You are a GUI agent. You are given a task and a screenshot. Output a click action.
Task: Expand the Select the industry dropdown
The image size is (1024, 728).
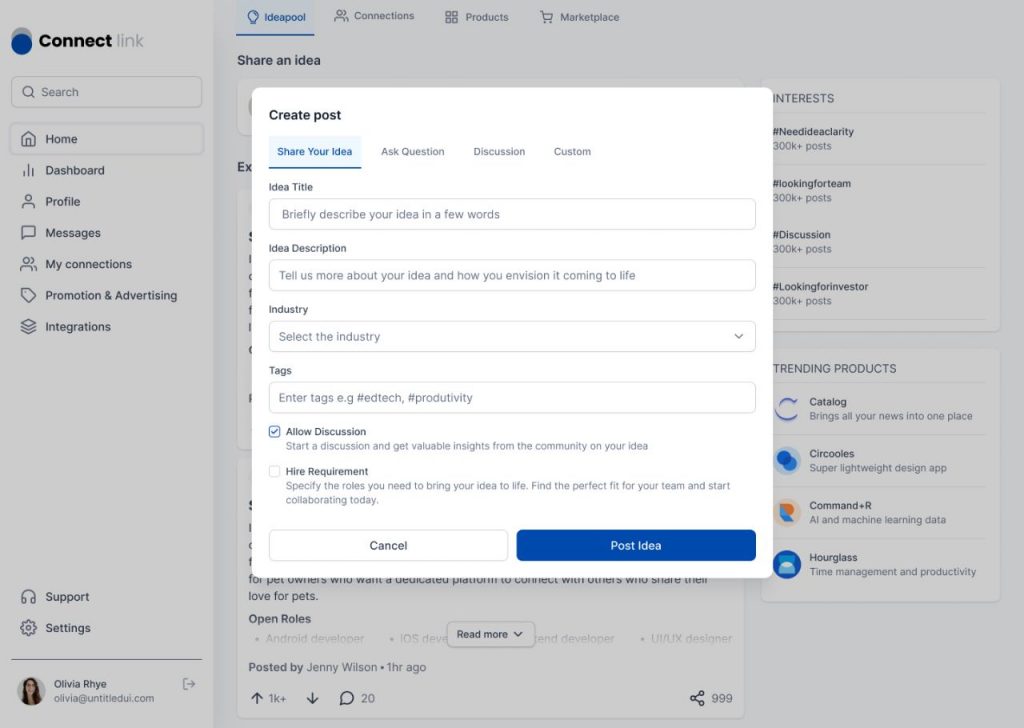pyautogui.click(x=512, y=337)
